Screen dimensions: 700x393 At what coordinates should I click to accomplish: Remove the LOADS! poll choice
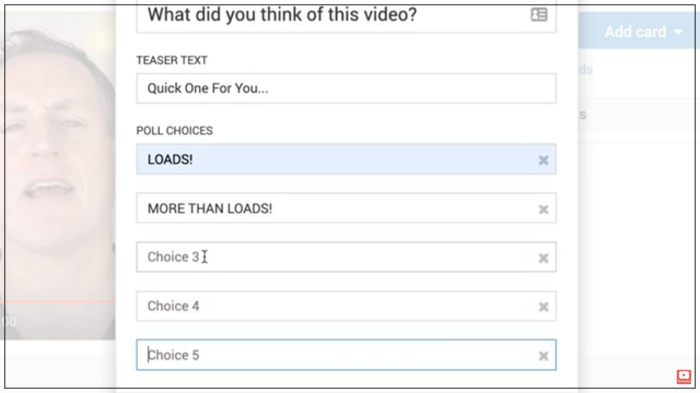coord(543,160)
